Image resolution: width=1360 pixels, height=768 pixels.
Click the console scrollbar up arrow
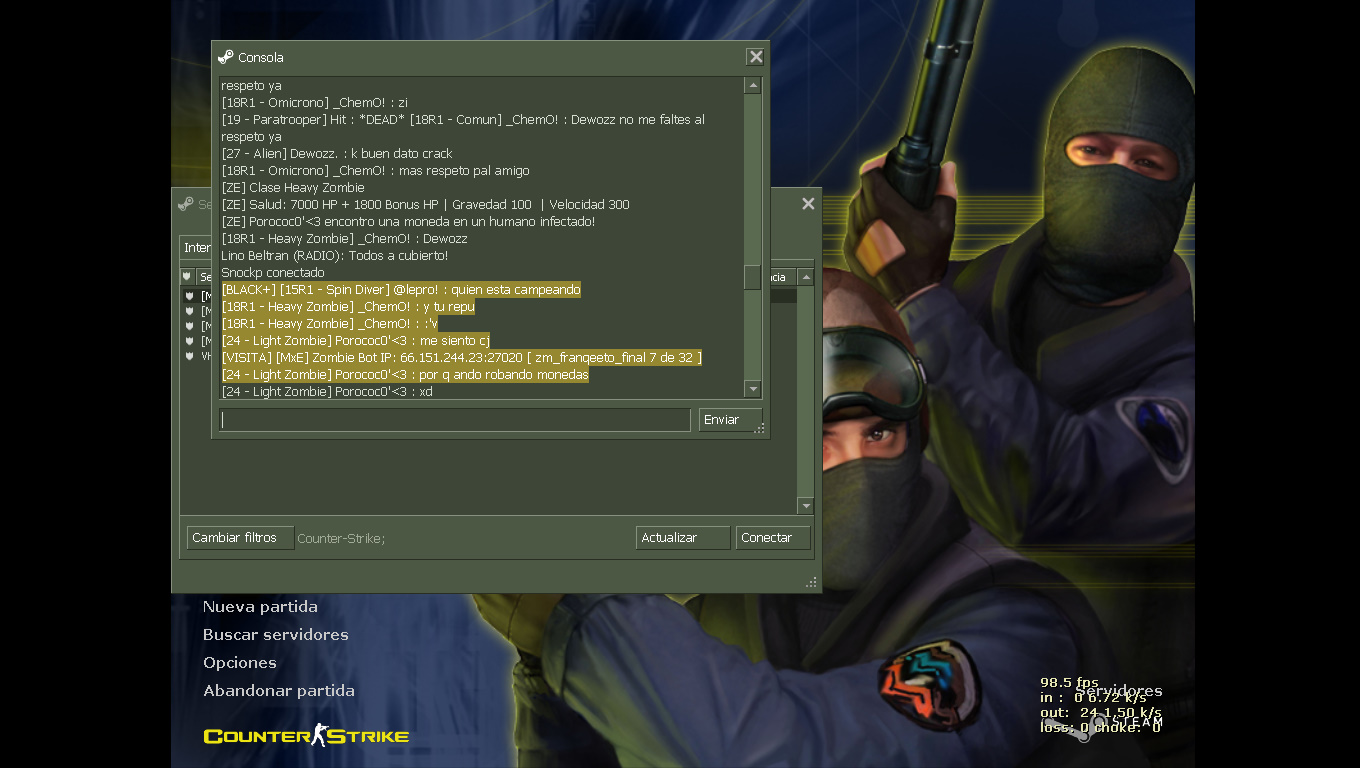click(753, 86)
